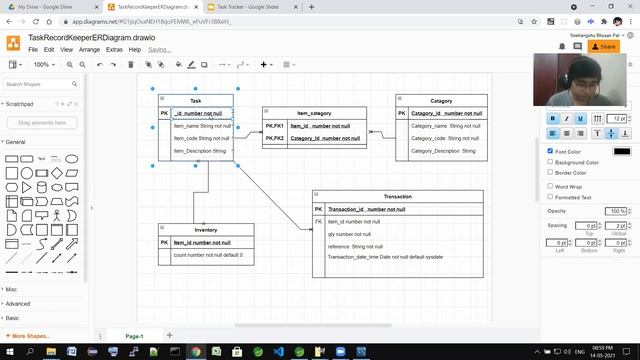Image resolution: width=640 pixels, height=360 pixels.
Task: Click the black font color swatch
Action: point(622,151)
